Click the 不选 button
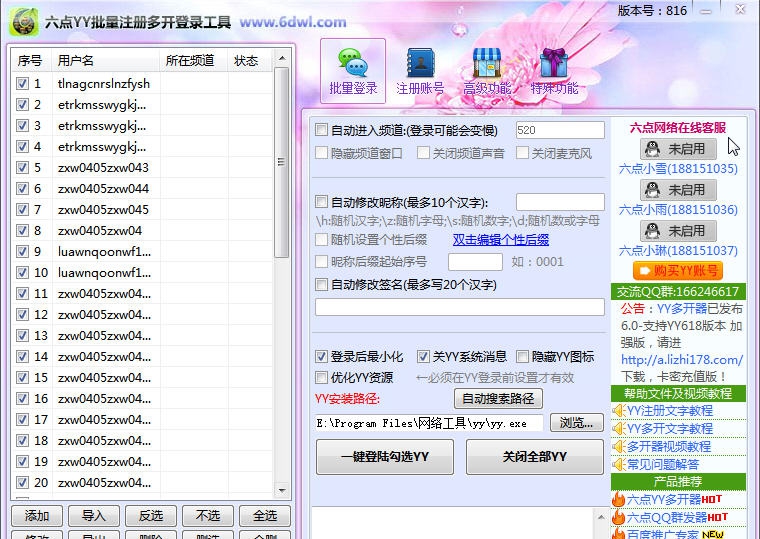 [207, 516]
